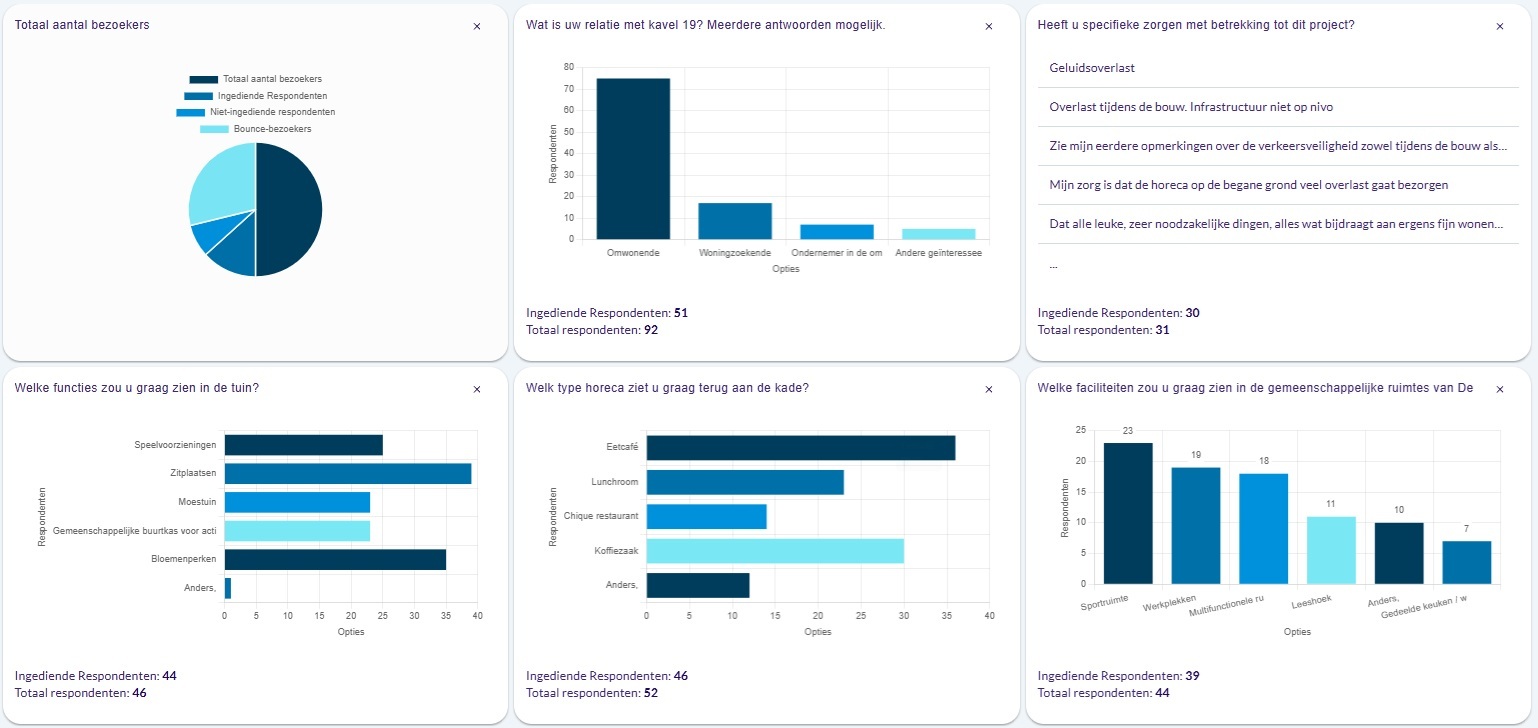Select the "Eetcafé" bar in the horeca chart

(x=800, y=448)
